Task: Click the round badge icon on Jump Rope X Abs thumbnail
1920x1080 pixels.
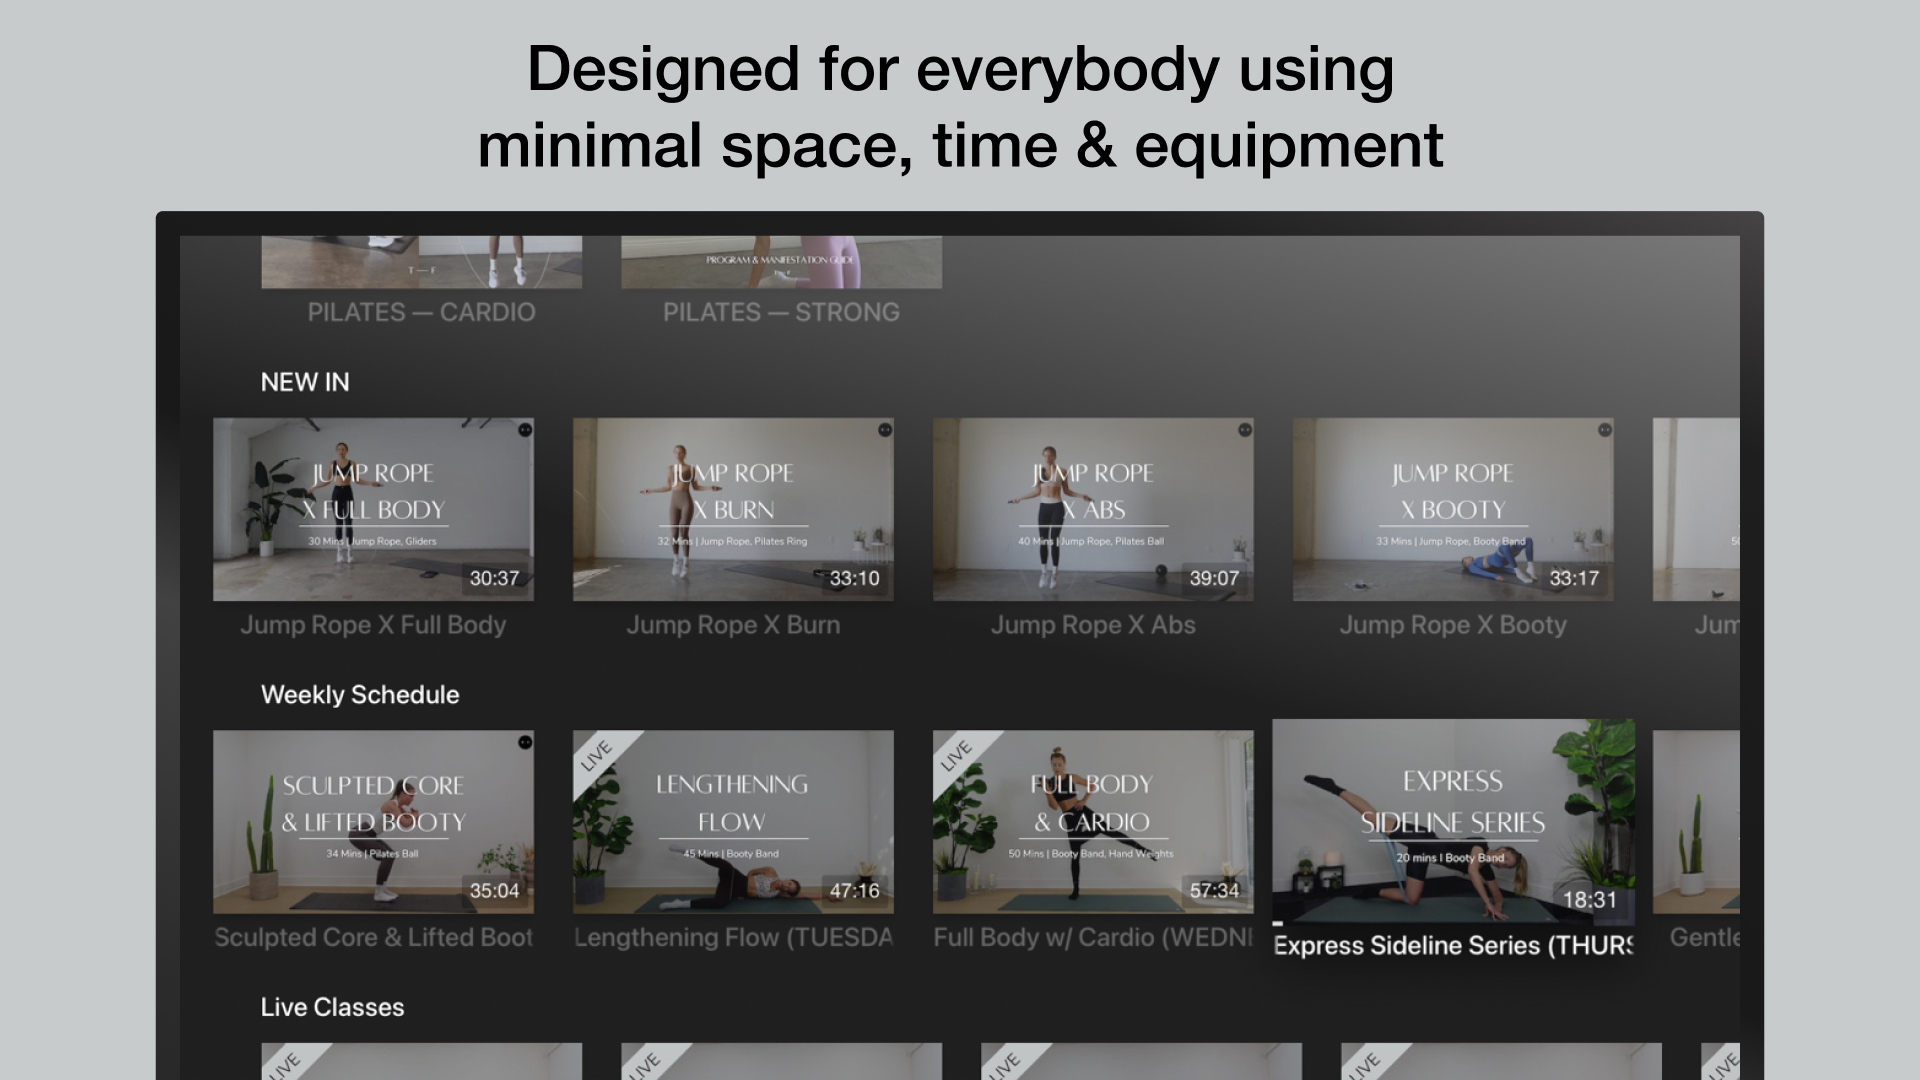Action: tap(1245, 430)
